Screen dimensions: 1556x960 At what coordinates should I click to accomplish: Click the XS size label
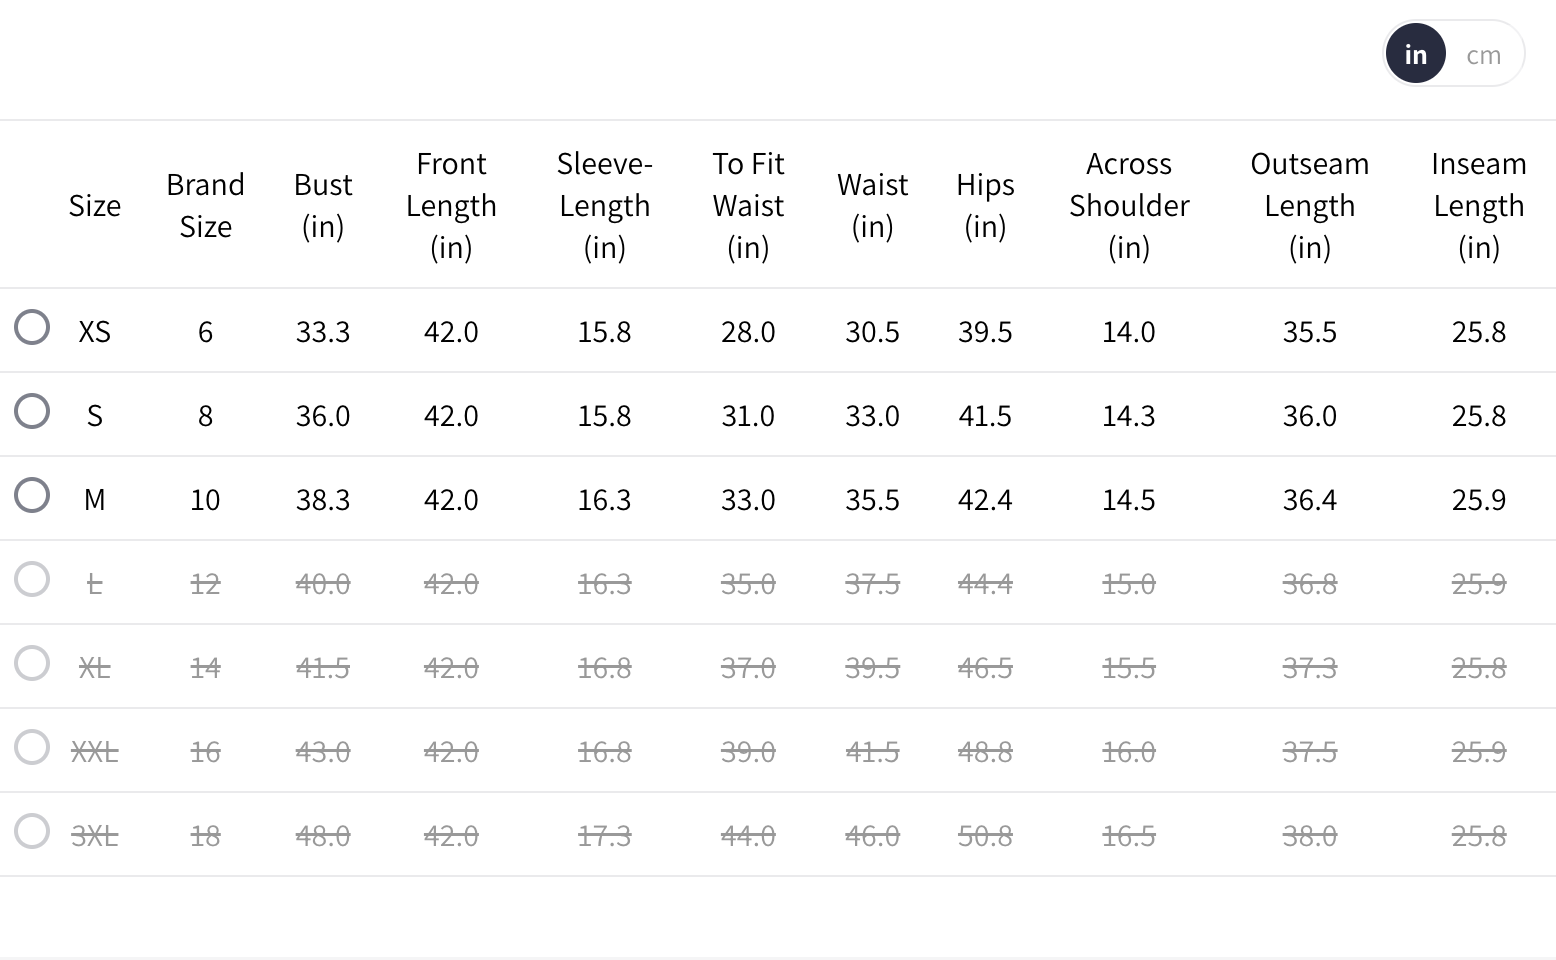[x=95, y=332]
